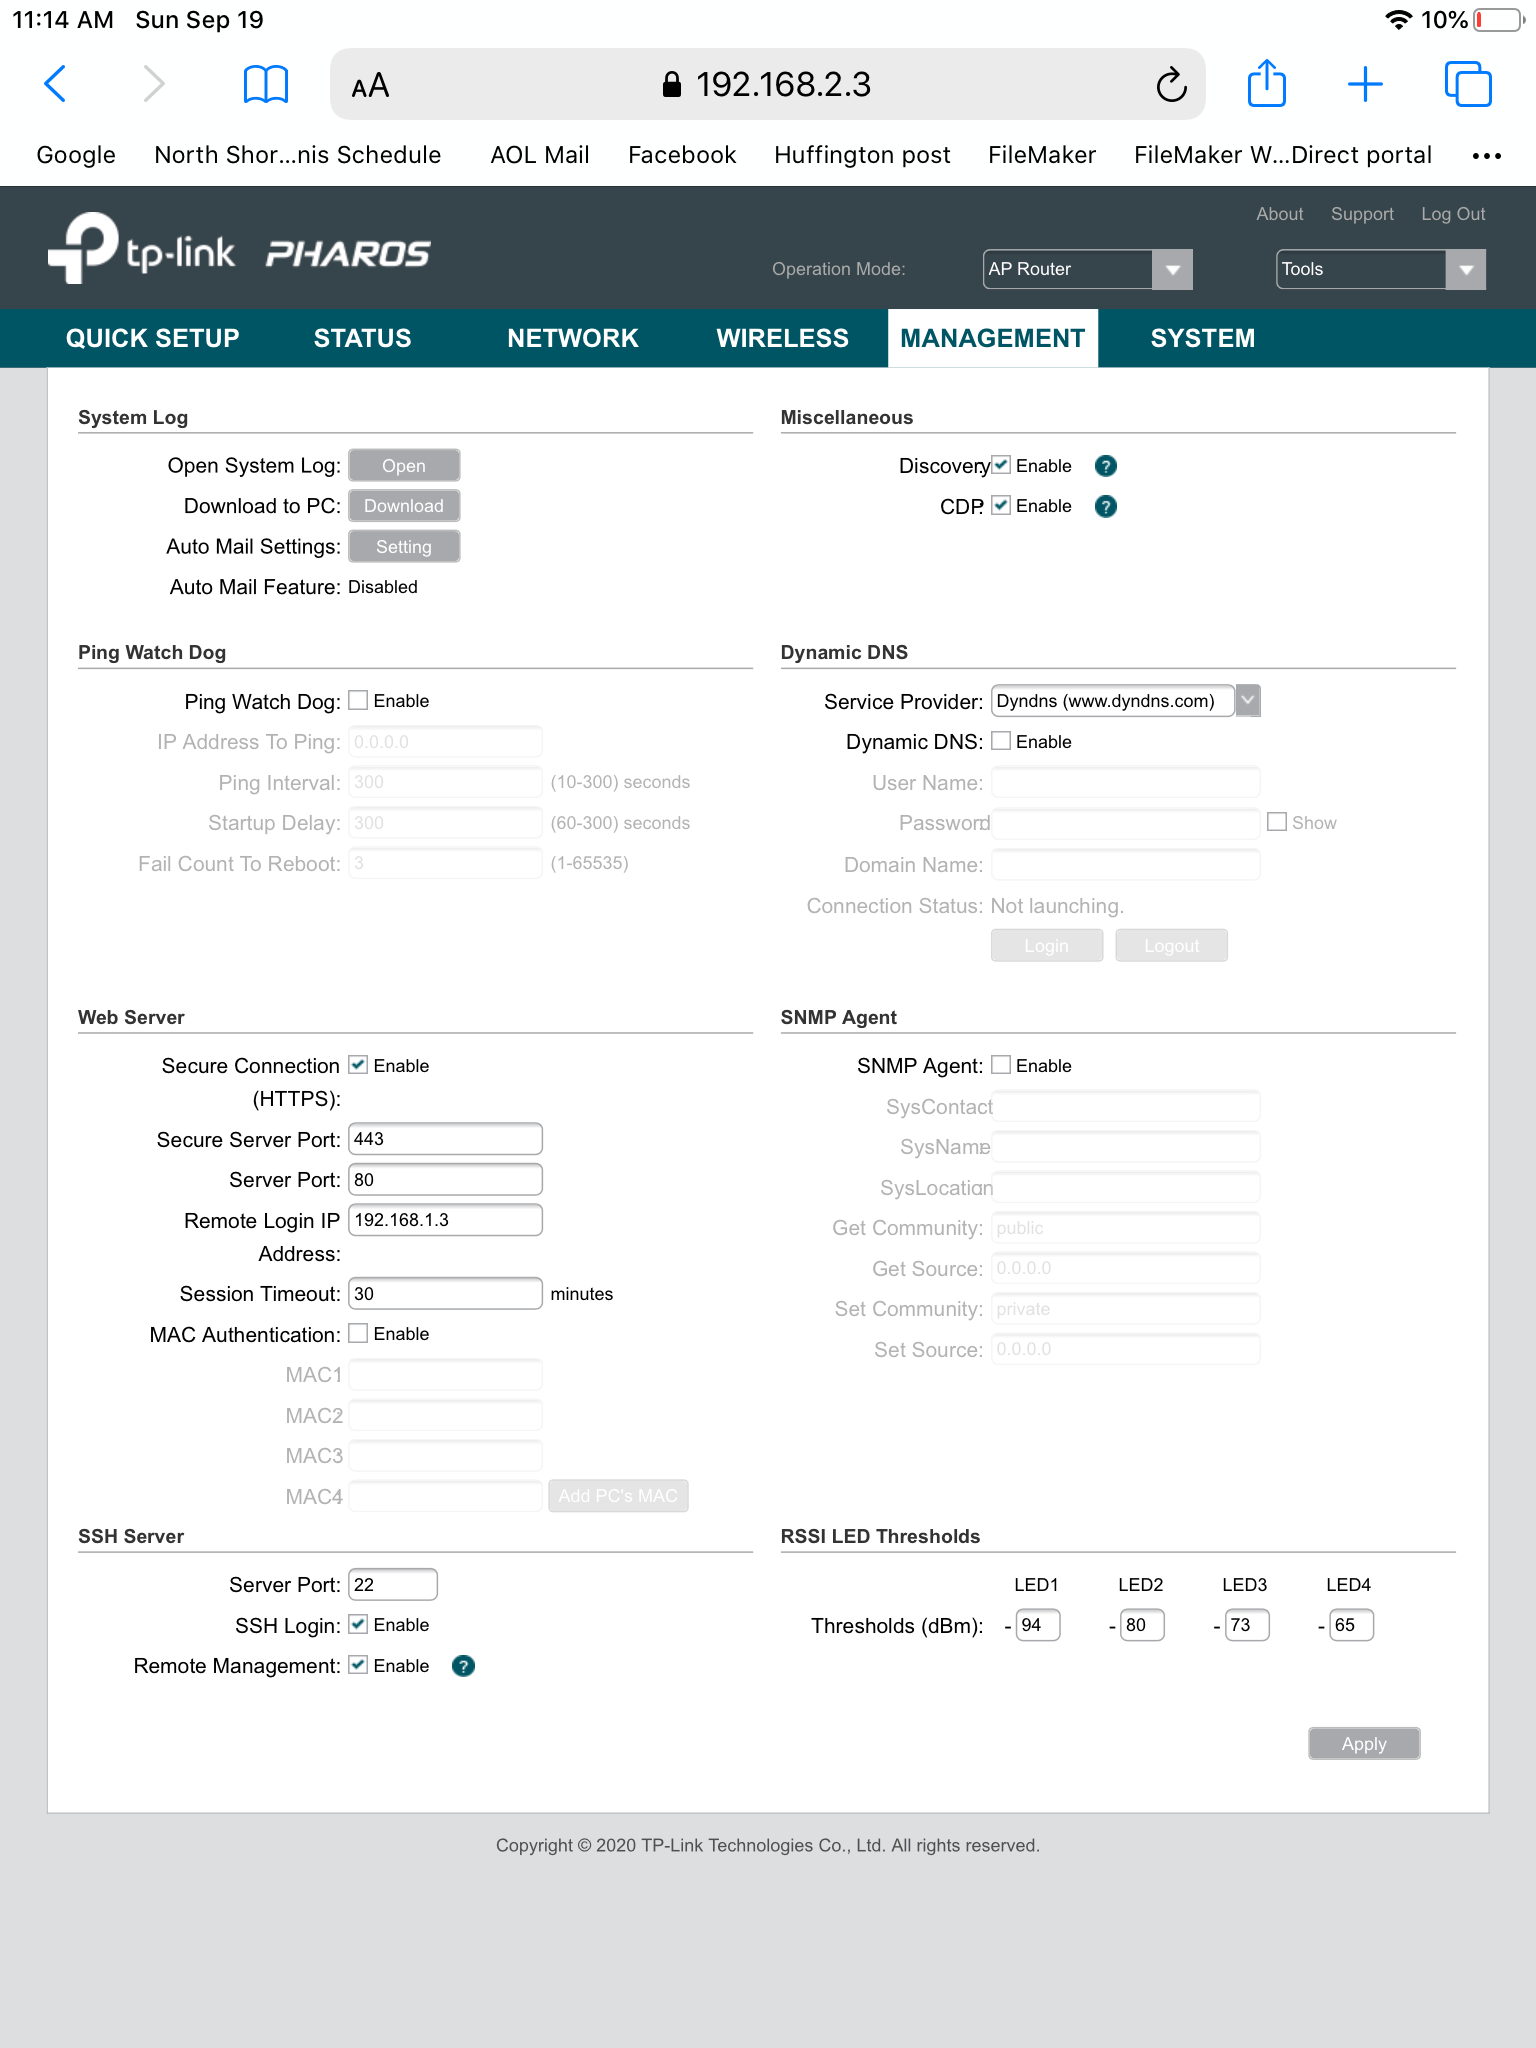Click the Dynamic DNS Login button
The width and height of the screenshot is (1536, 2048).
click(1047, 946)
